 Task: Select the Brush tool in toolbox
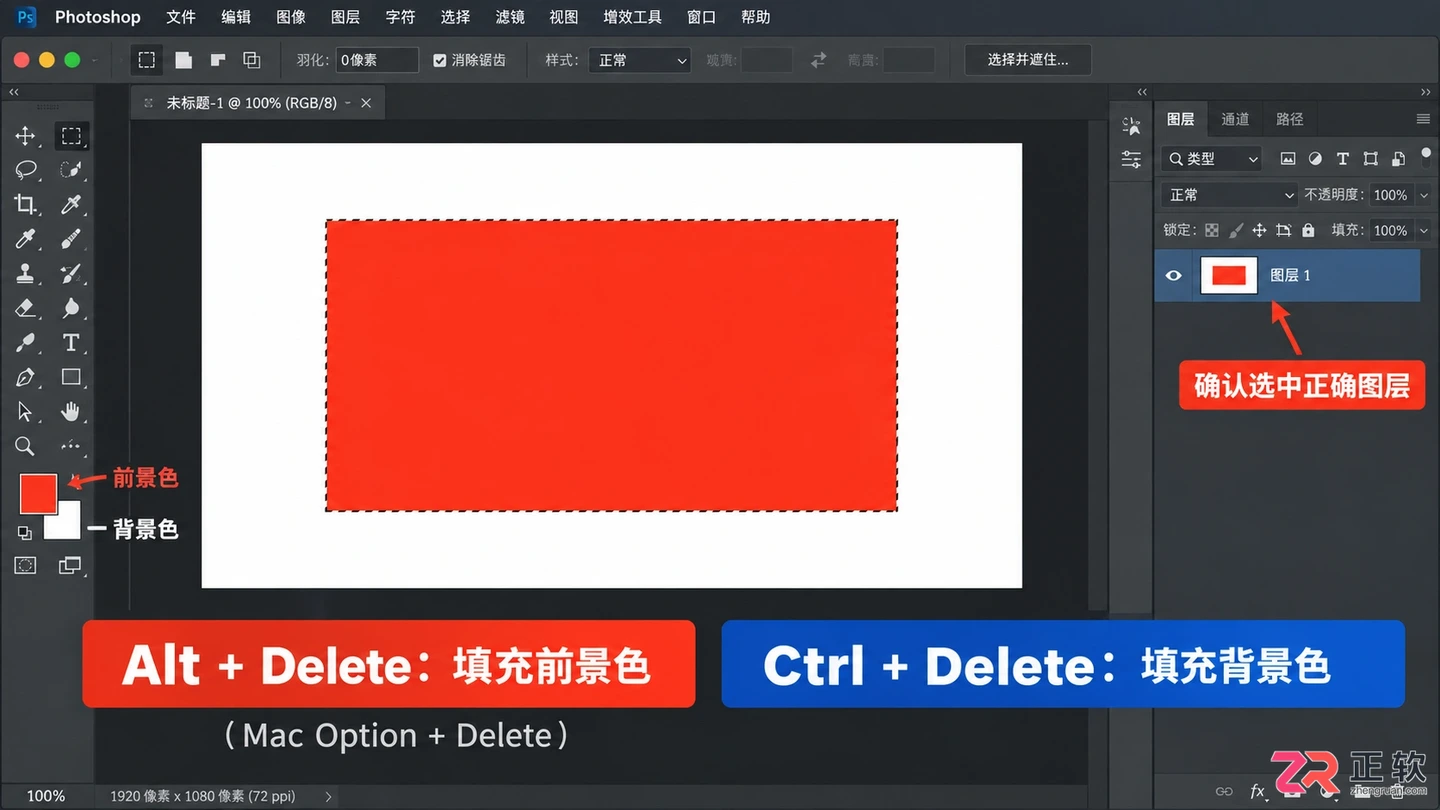[x=70, y=239]
